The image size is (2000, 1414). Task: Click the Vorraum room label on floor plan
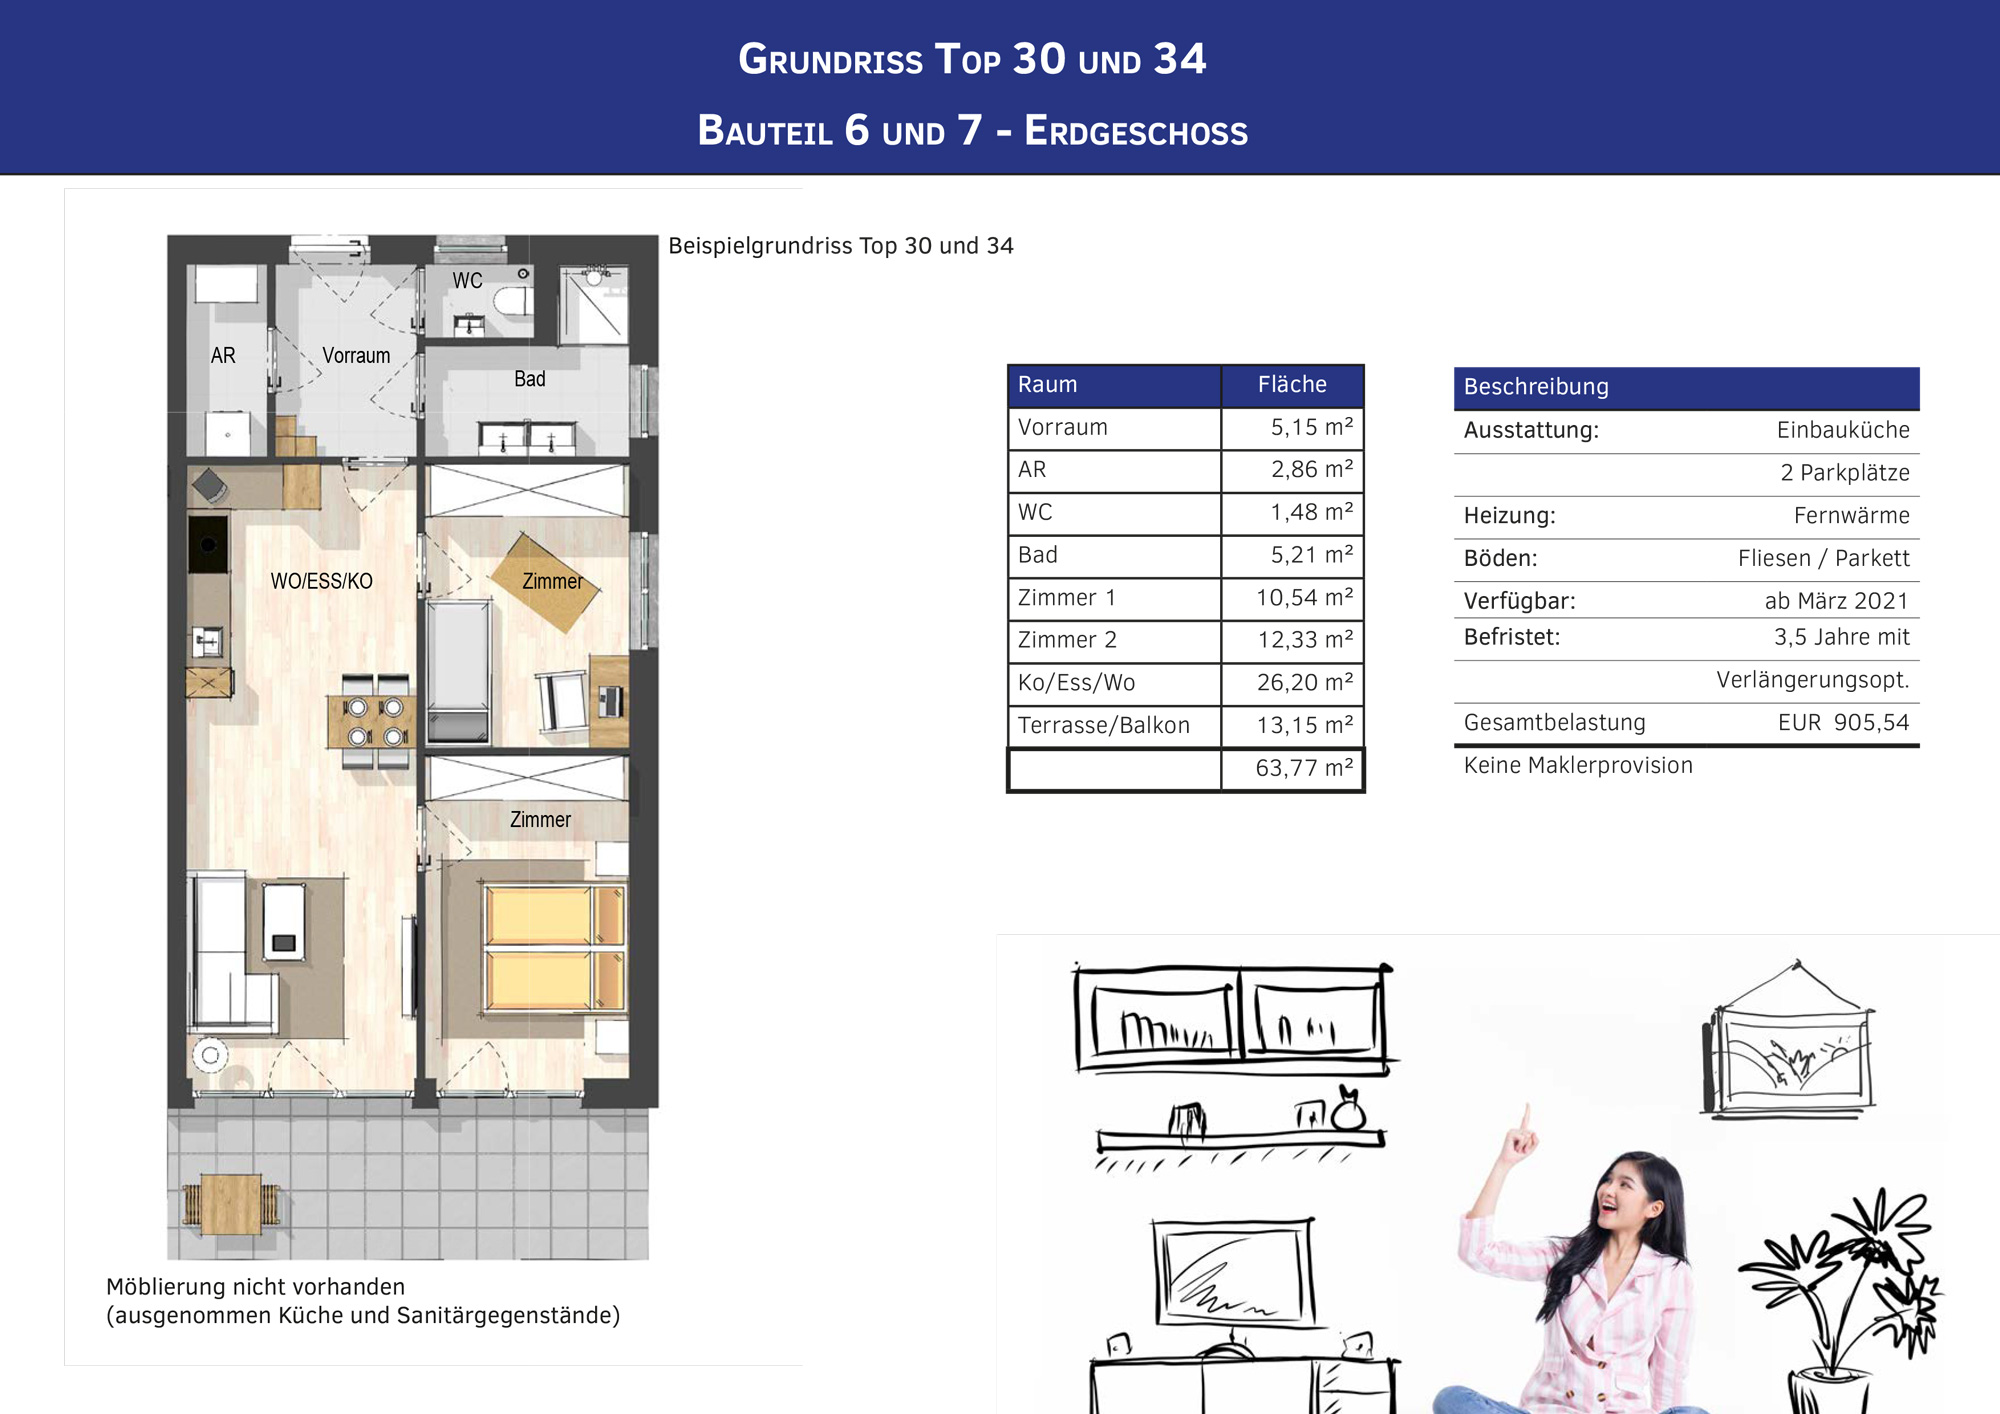pos(356,356)
